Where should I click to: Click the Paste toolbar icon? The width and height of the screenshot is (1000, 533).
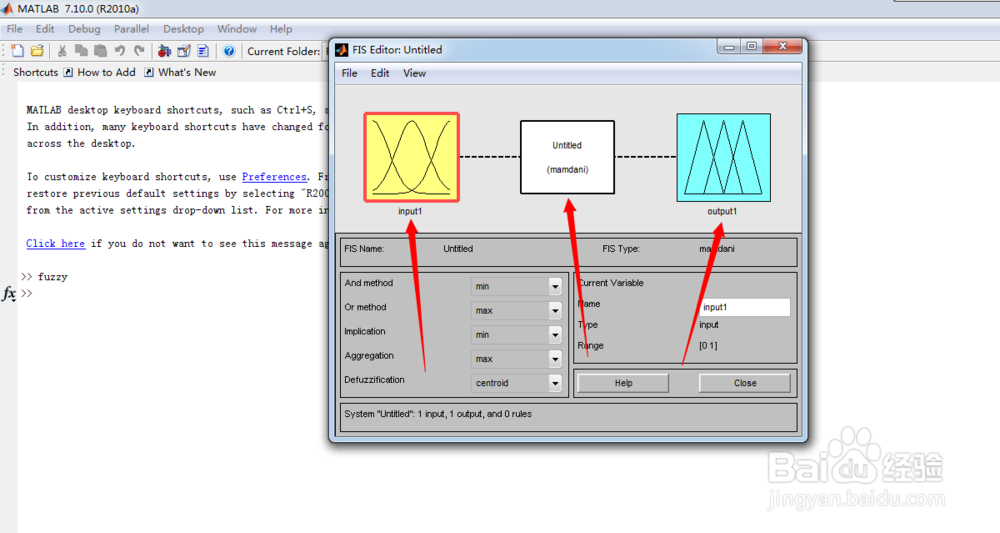click(100, 51)
